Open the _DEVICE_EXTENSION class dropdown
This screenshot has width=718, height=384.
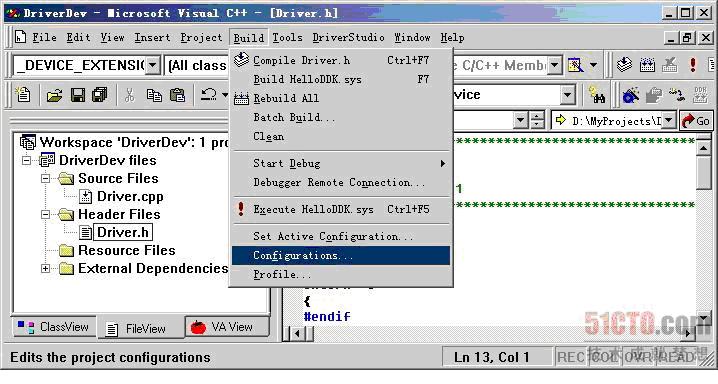point(152,65)
